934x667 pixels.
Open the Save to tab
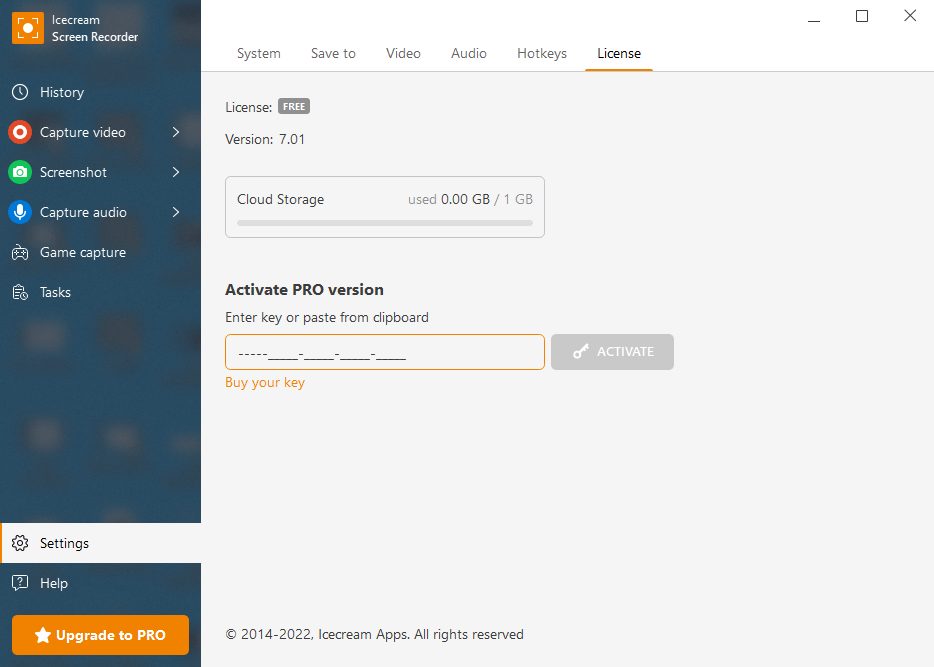pos(333,53)
